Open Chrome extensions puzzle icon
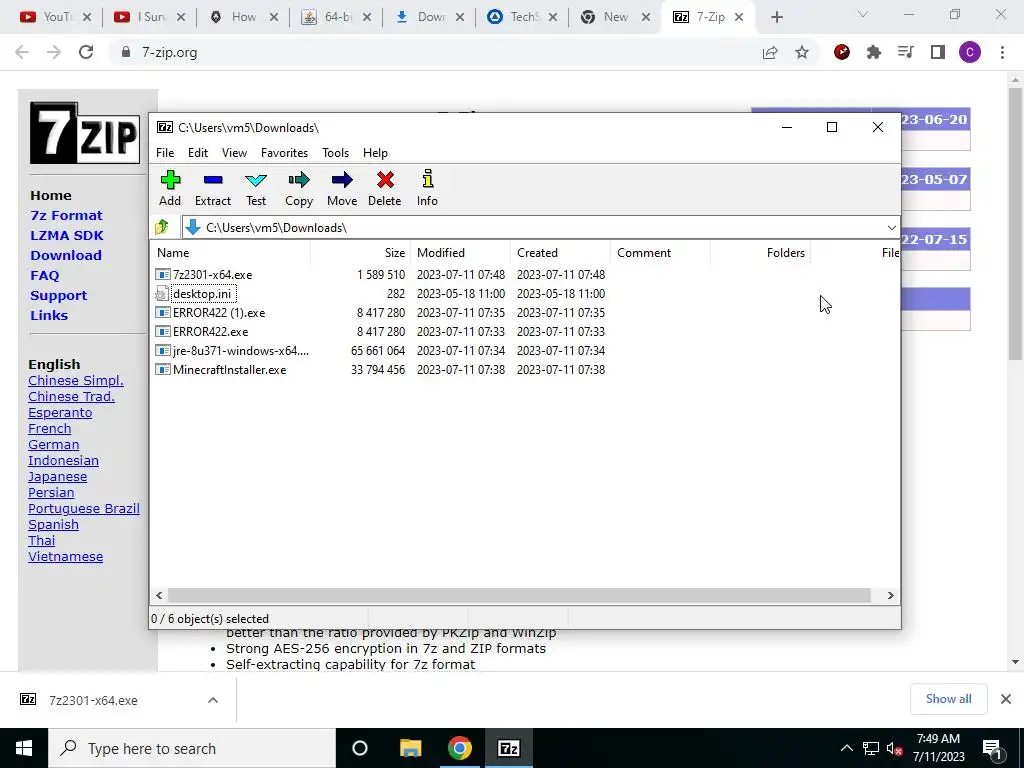The height and width of the screenshot is (768, 1024). pos(873,52)
